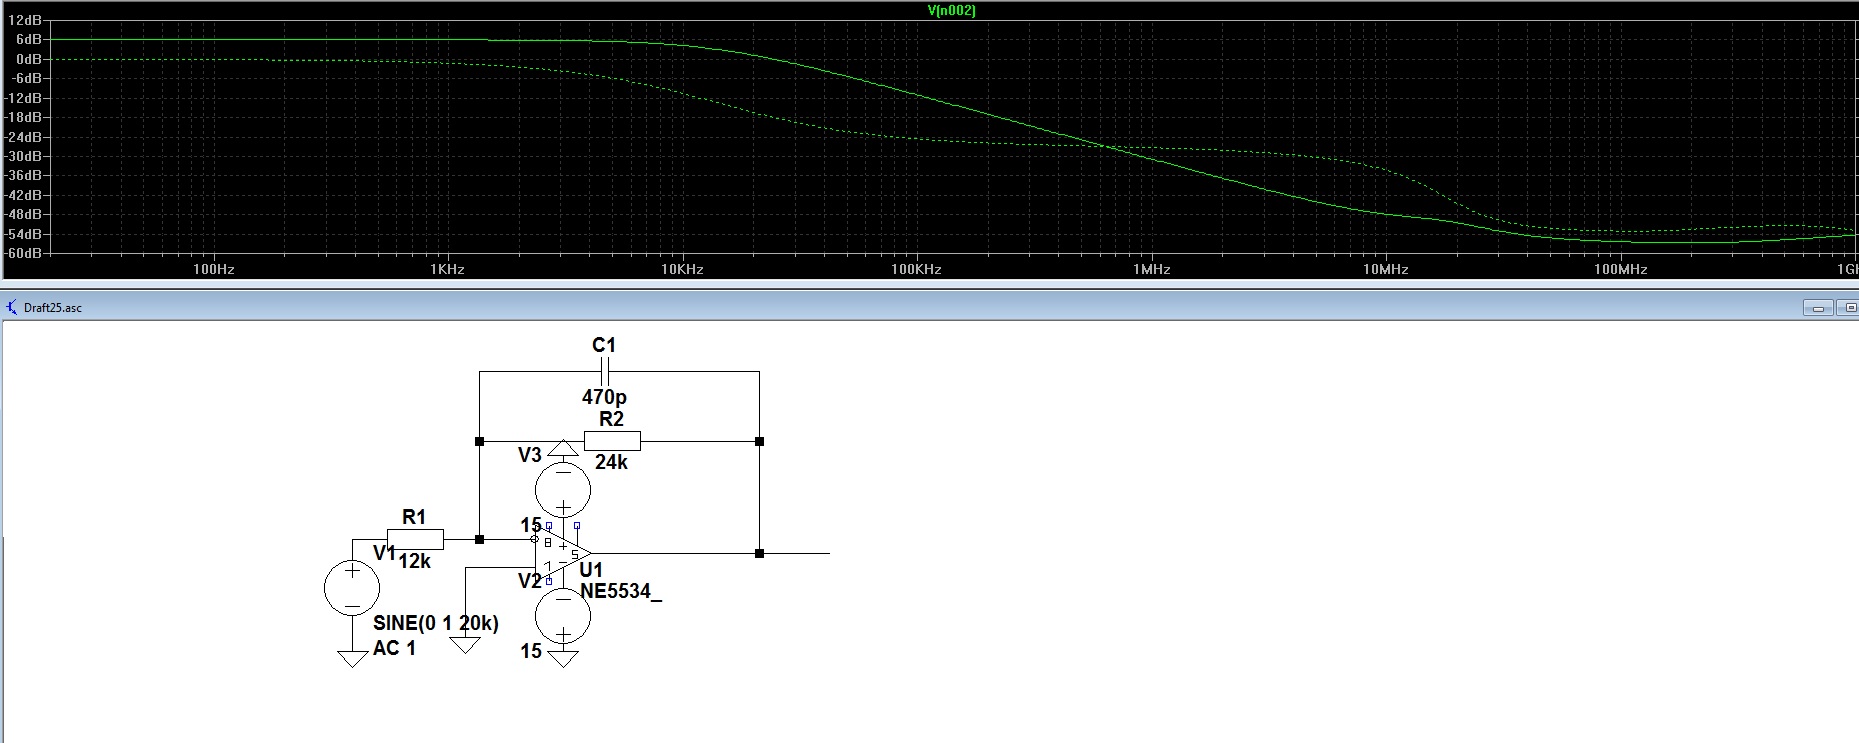Click the 15 value beside op-amp input
The height and width of the screenshot is (743, 1859).
[x=531, y=525]
